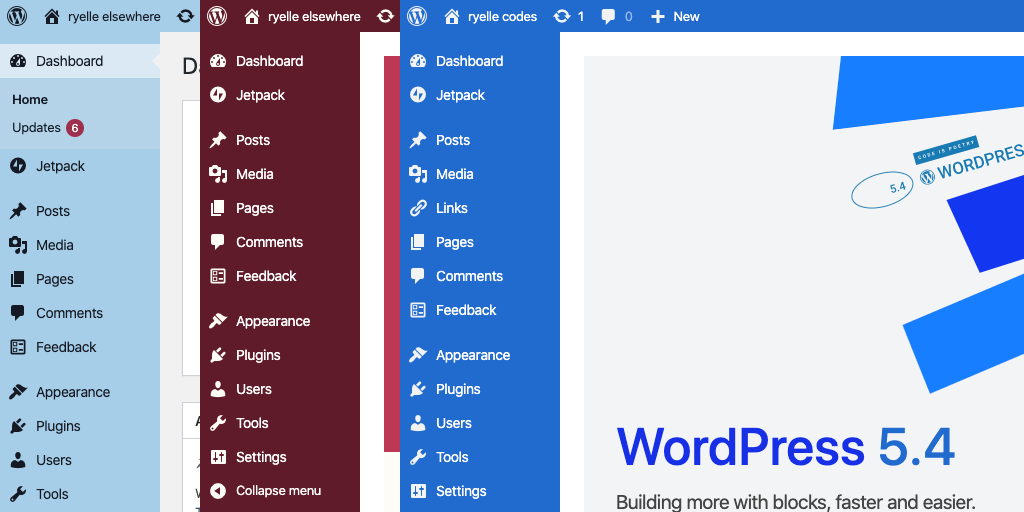Click Jetpack icon in light blue sidebar

(x=18, y=166)
